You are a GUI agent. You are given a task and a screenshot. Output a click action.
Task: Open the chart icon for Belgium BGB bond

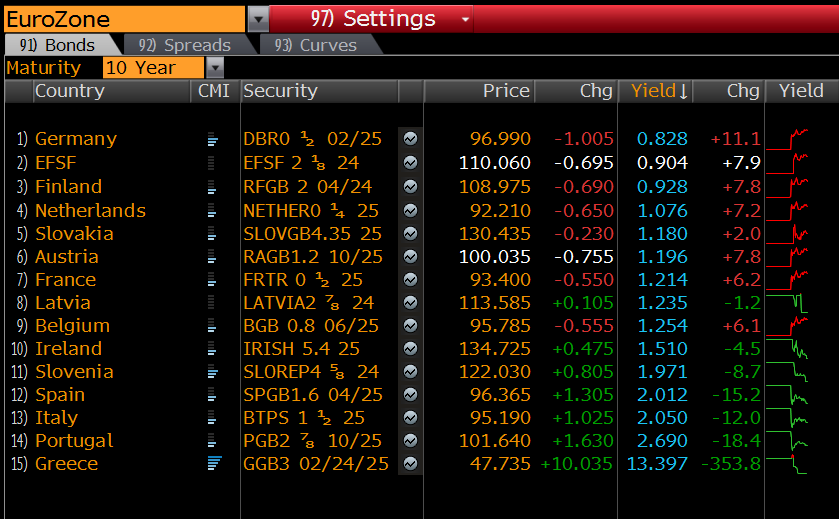click(x=410, y=326)
